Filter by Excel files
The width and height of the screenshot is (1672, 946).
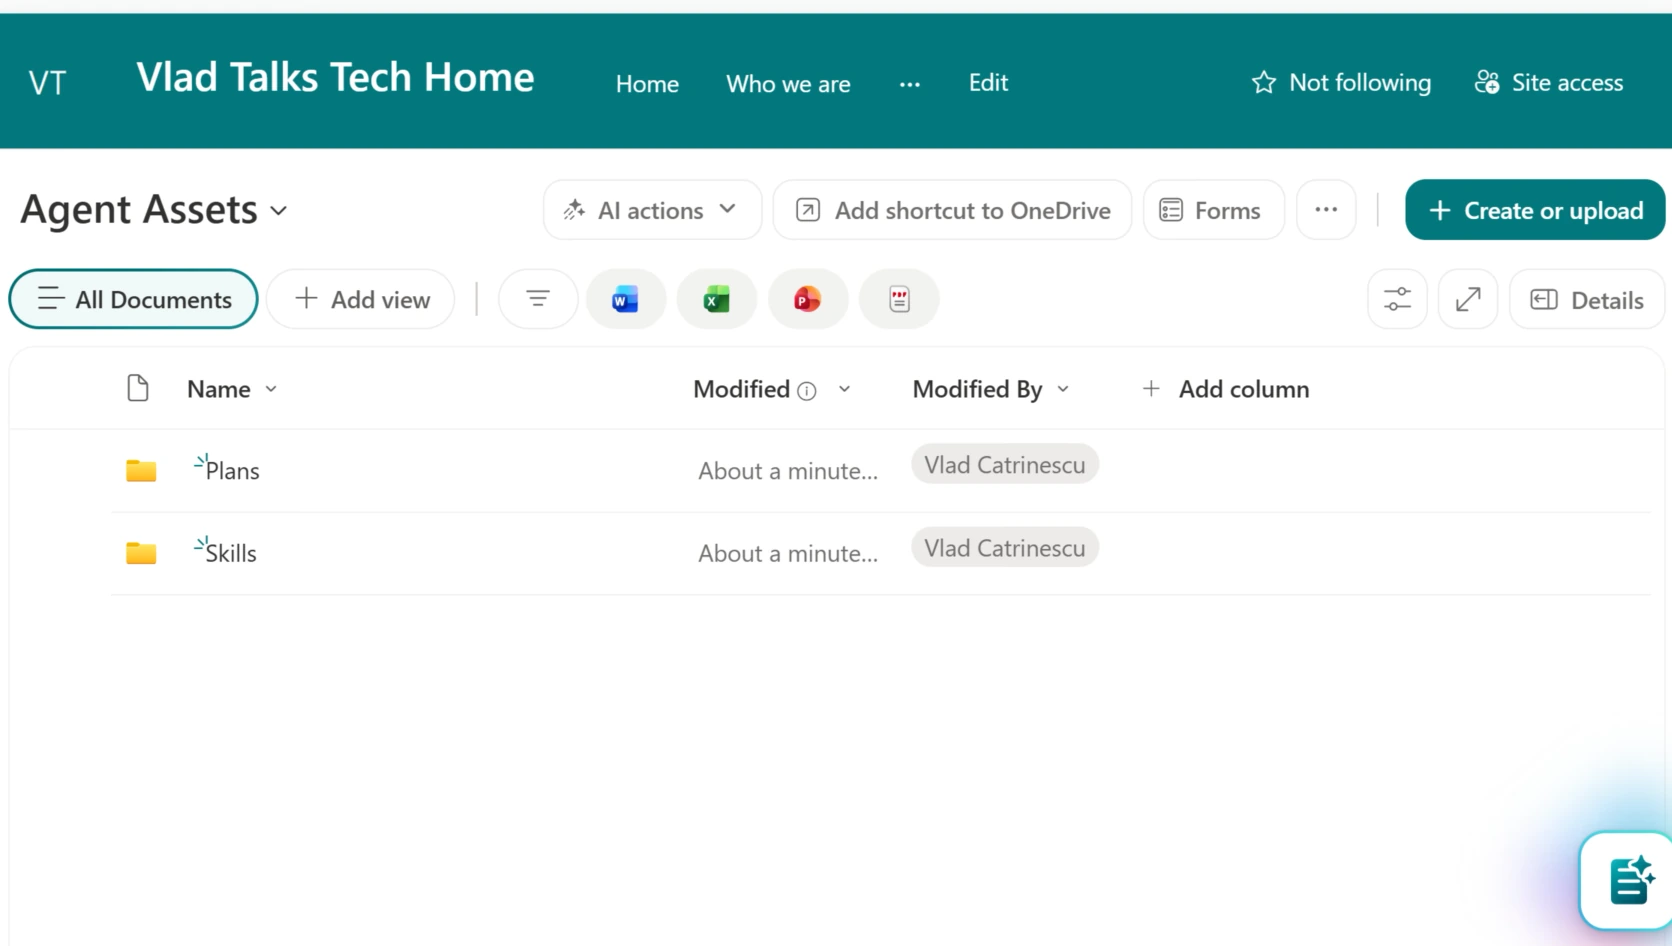(x=717, y=299)
